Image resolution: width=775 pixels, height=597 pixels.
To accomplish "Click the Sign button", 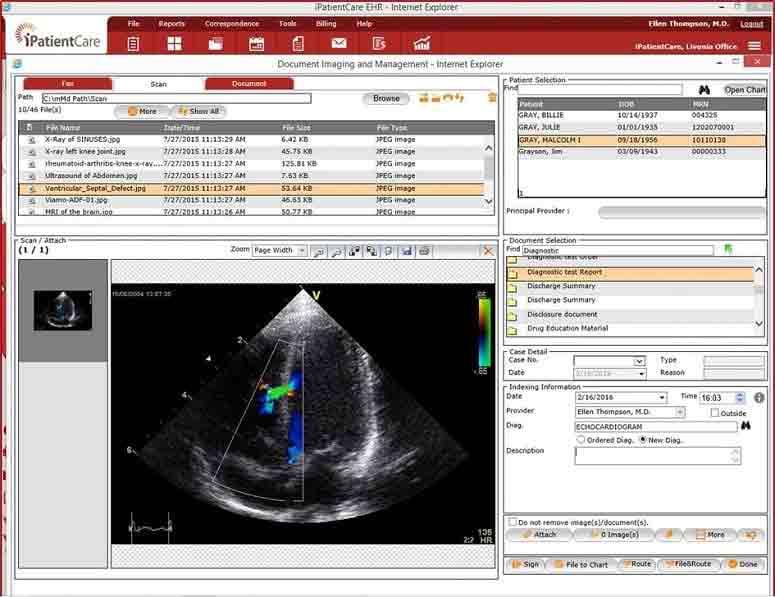I will point(526,564).
